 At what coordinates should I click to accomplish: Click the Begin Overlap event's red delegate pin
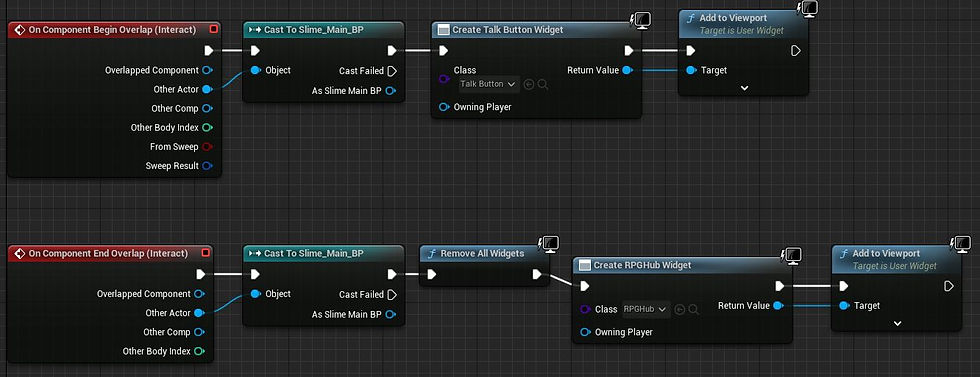pos(214,29)
